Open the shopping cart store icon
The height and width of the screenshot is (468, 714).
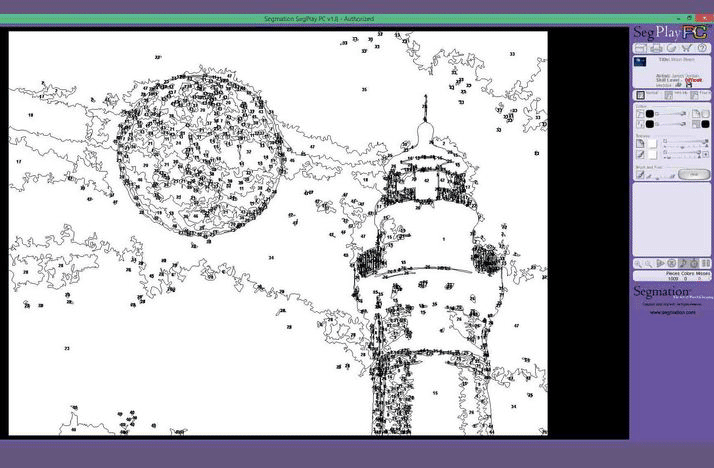687,48
